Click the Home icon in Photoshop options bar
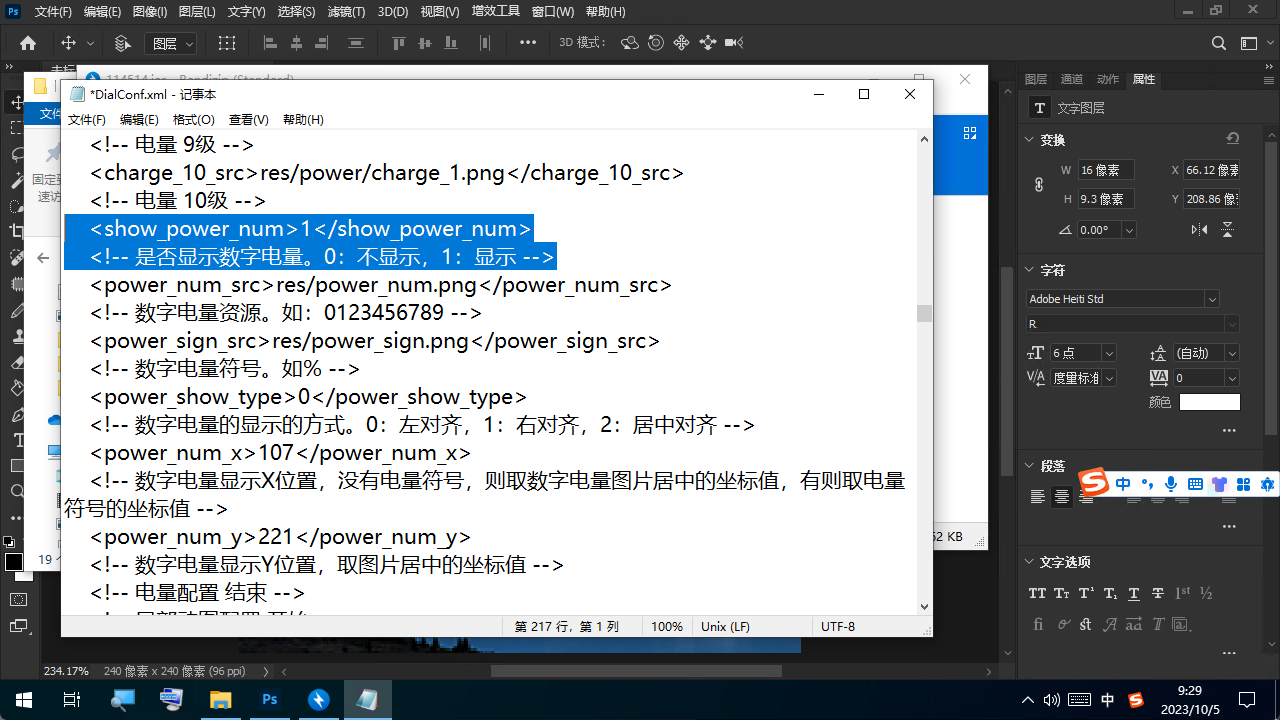The height and width of the screenshot is (720, 1280). (x=28, y=43)
